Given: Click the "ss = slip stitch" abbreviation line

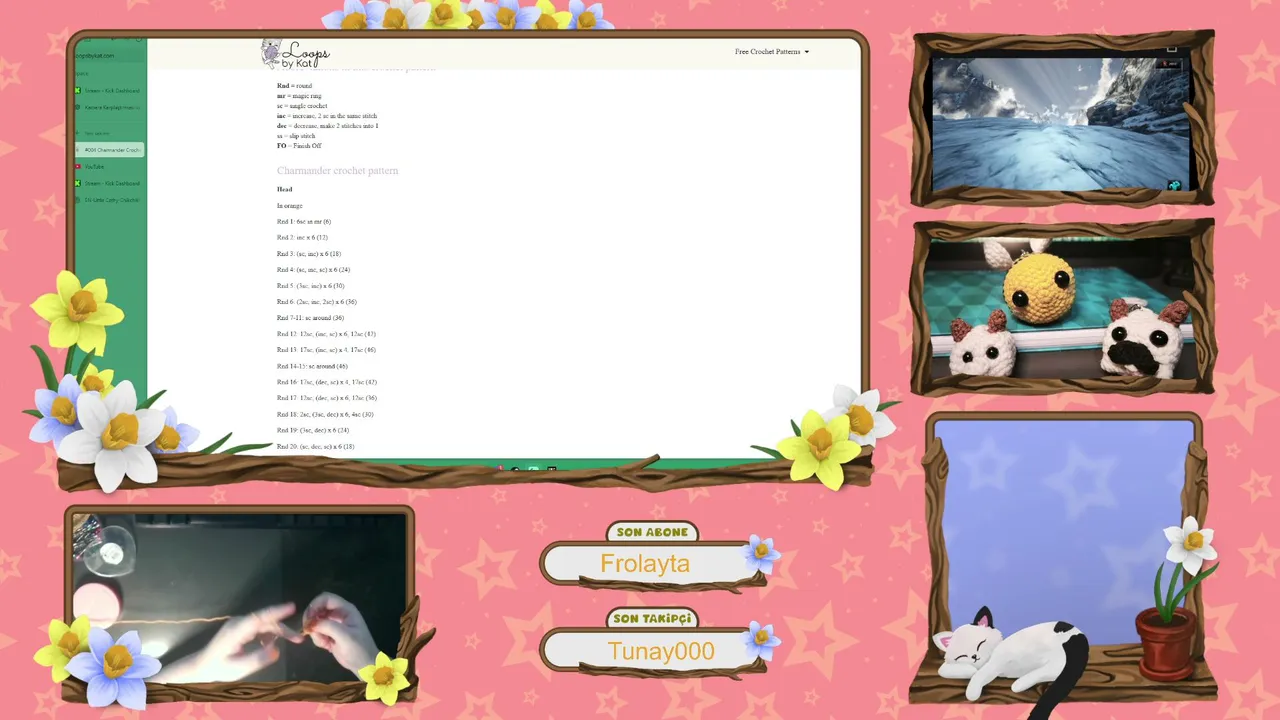Looking at the screenshot, I should (x=296, y=136).
